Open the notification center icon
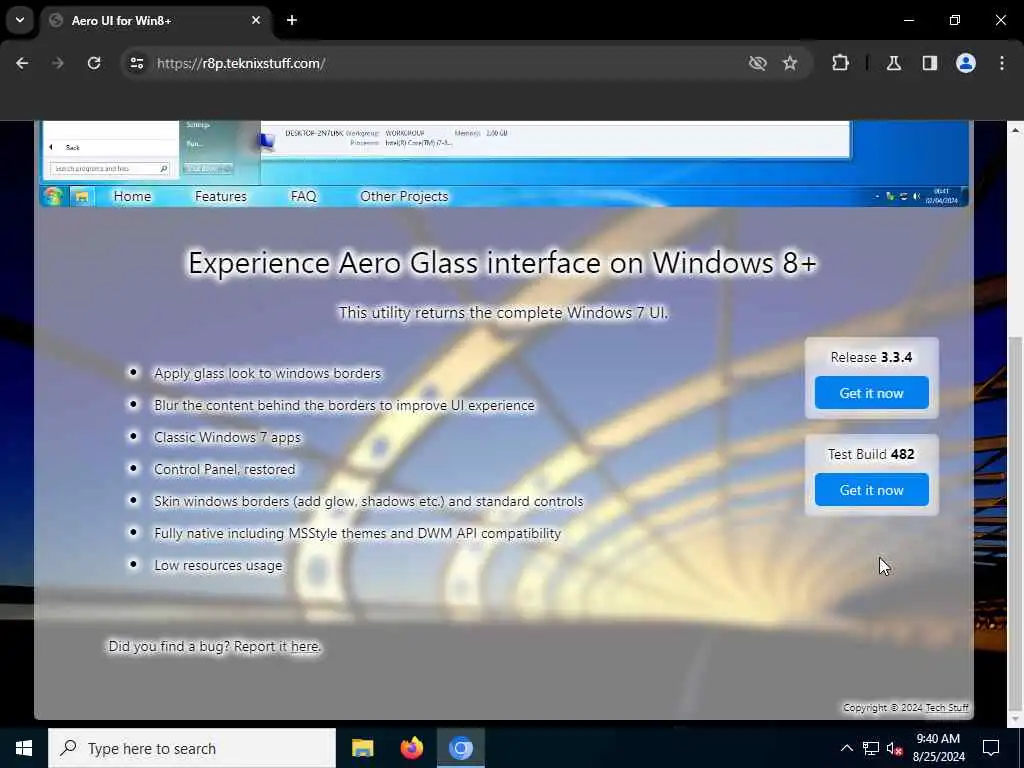This screenshot has width=1024, height=768. (x=991, y=748)
